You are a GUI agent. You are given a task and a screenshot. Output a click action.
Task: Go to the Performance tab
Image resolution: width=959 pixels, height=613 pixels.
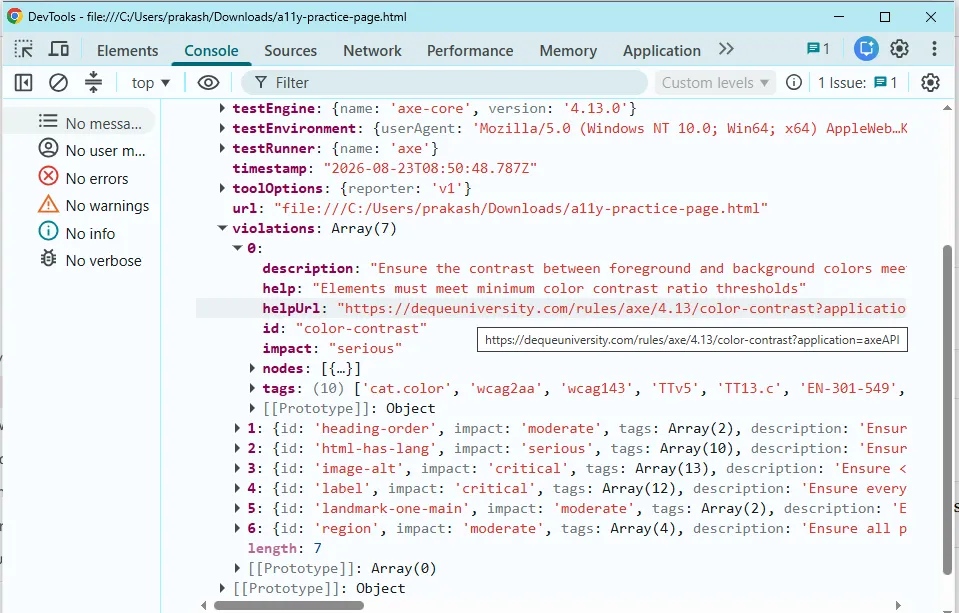point(470,51)
